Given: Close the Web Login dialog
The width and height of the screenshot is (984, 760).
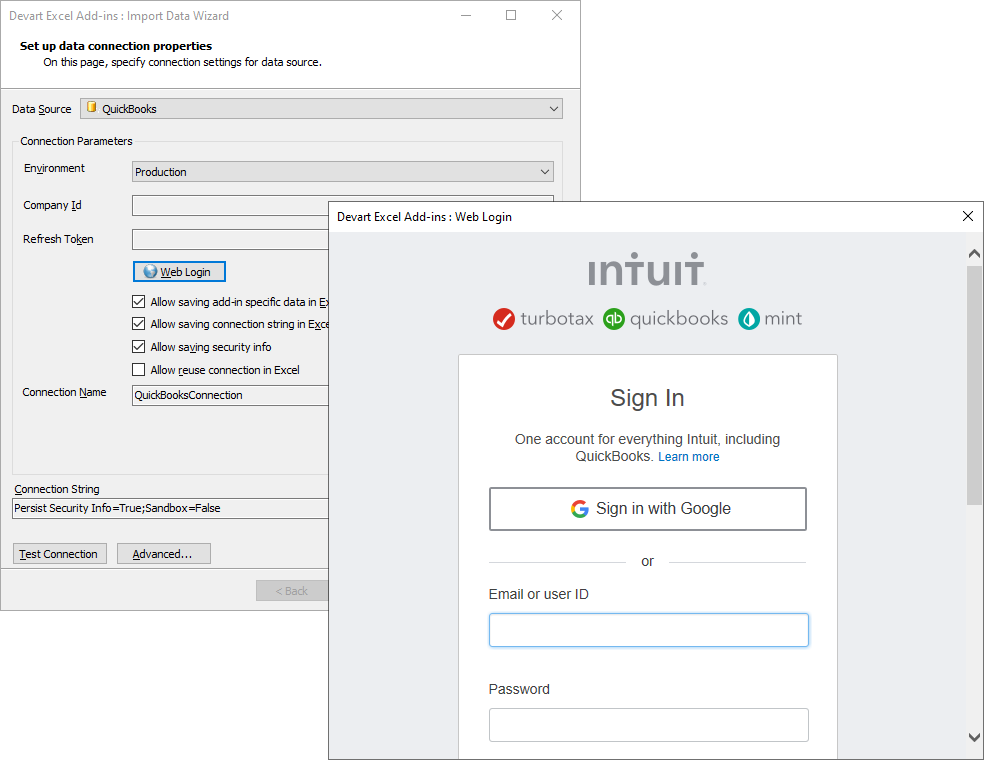Looking at the screenshot, I should [968, 216].
